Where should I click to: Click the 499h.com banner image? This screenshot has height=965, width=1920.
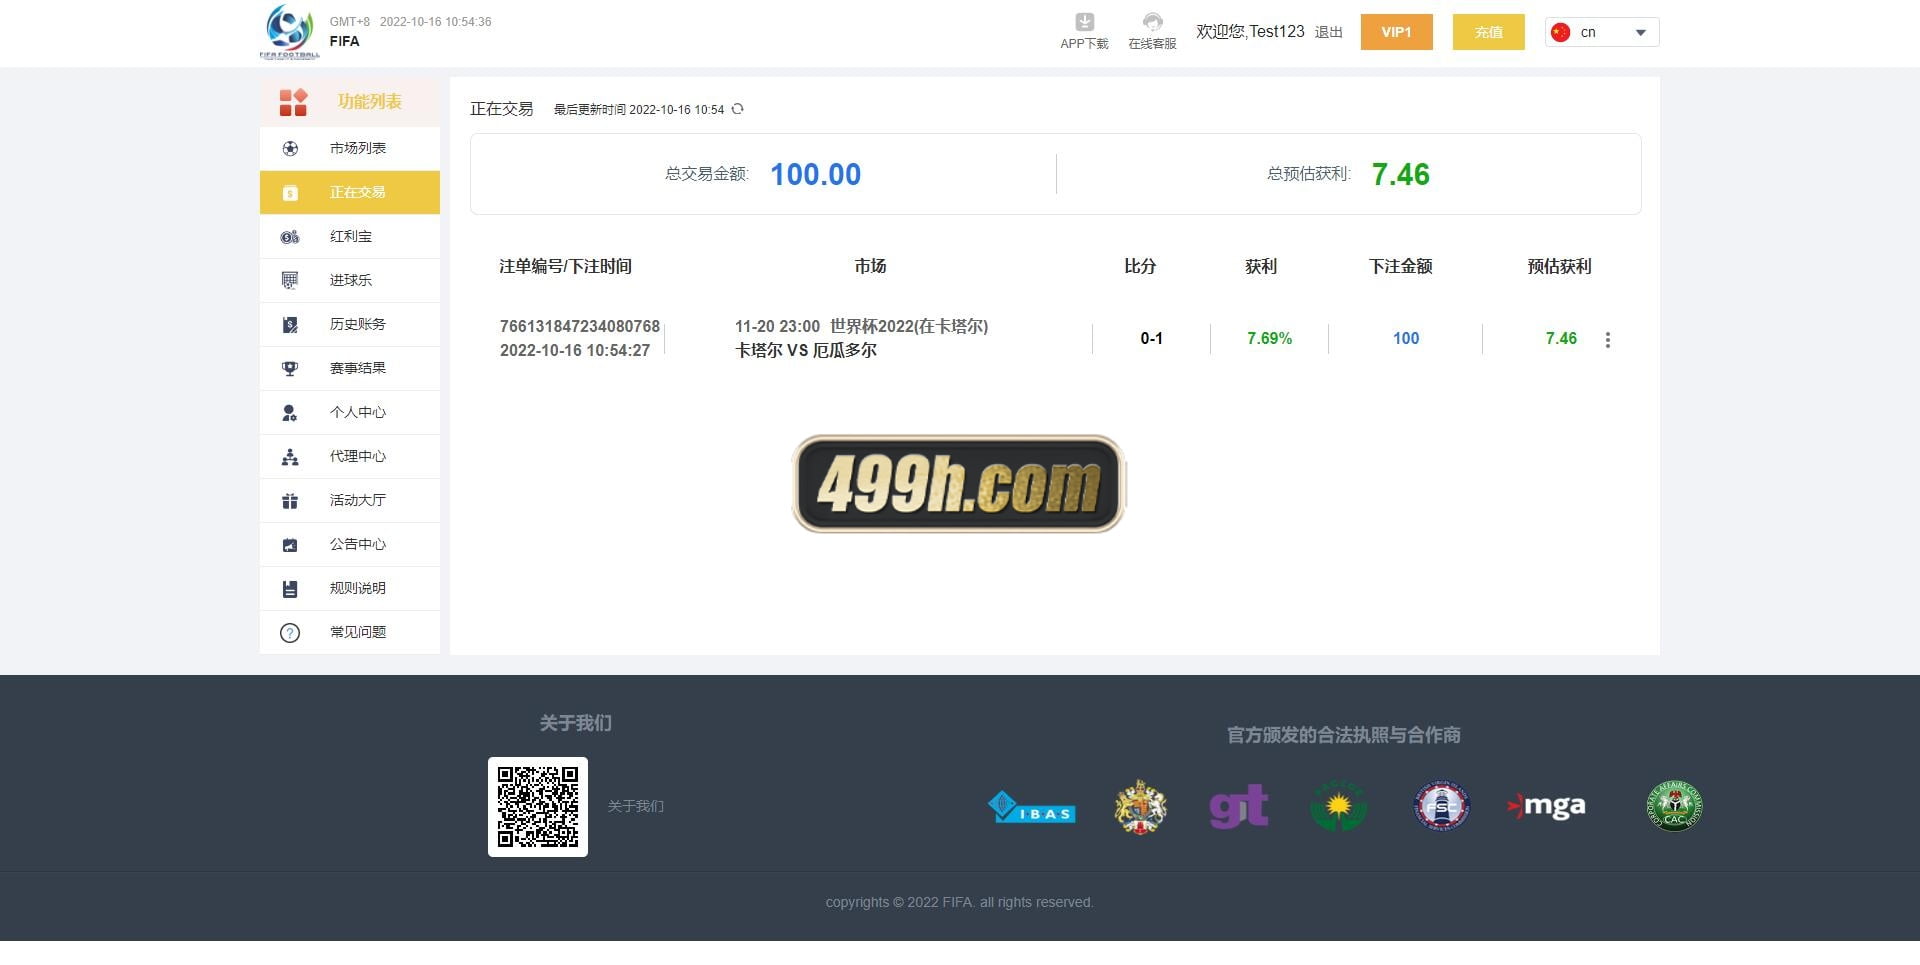958,484
